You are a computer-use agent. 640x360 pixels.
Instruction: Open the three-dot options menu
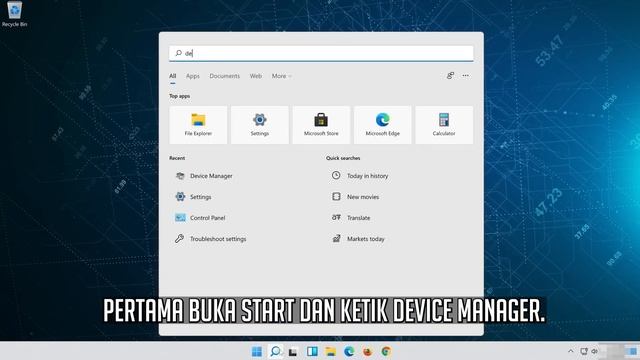click(x=466, y=76)
